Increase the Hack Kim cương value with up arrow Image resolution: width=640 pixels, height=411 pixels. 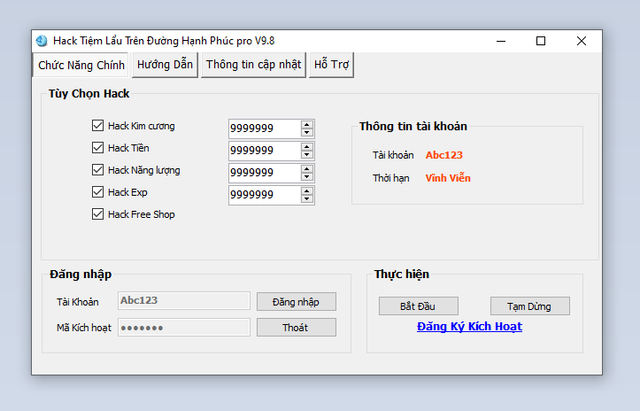(307, 124)
